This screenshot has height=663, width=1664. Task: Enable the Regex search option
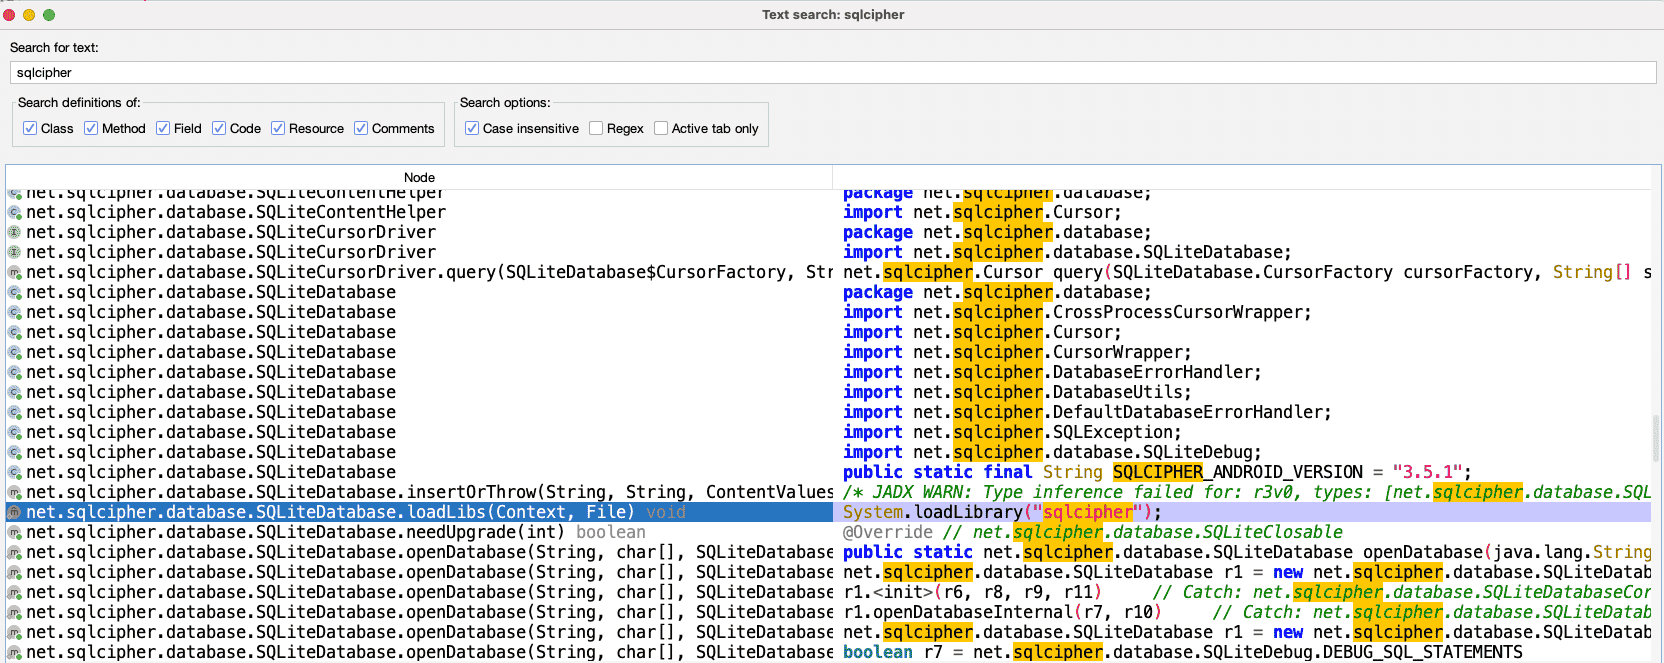point(596,128)
